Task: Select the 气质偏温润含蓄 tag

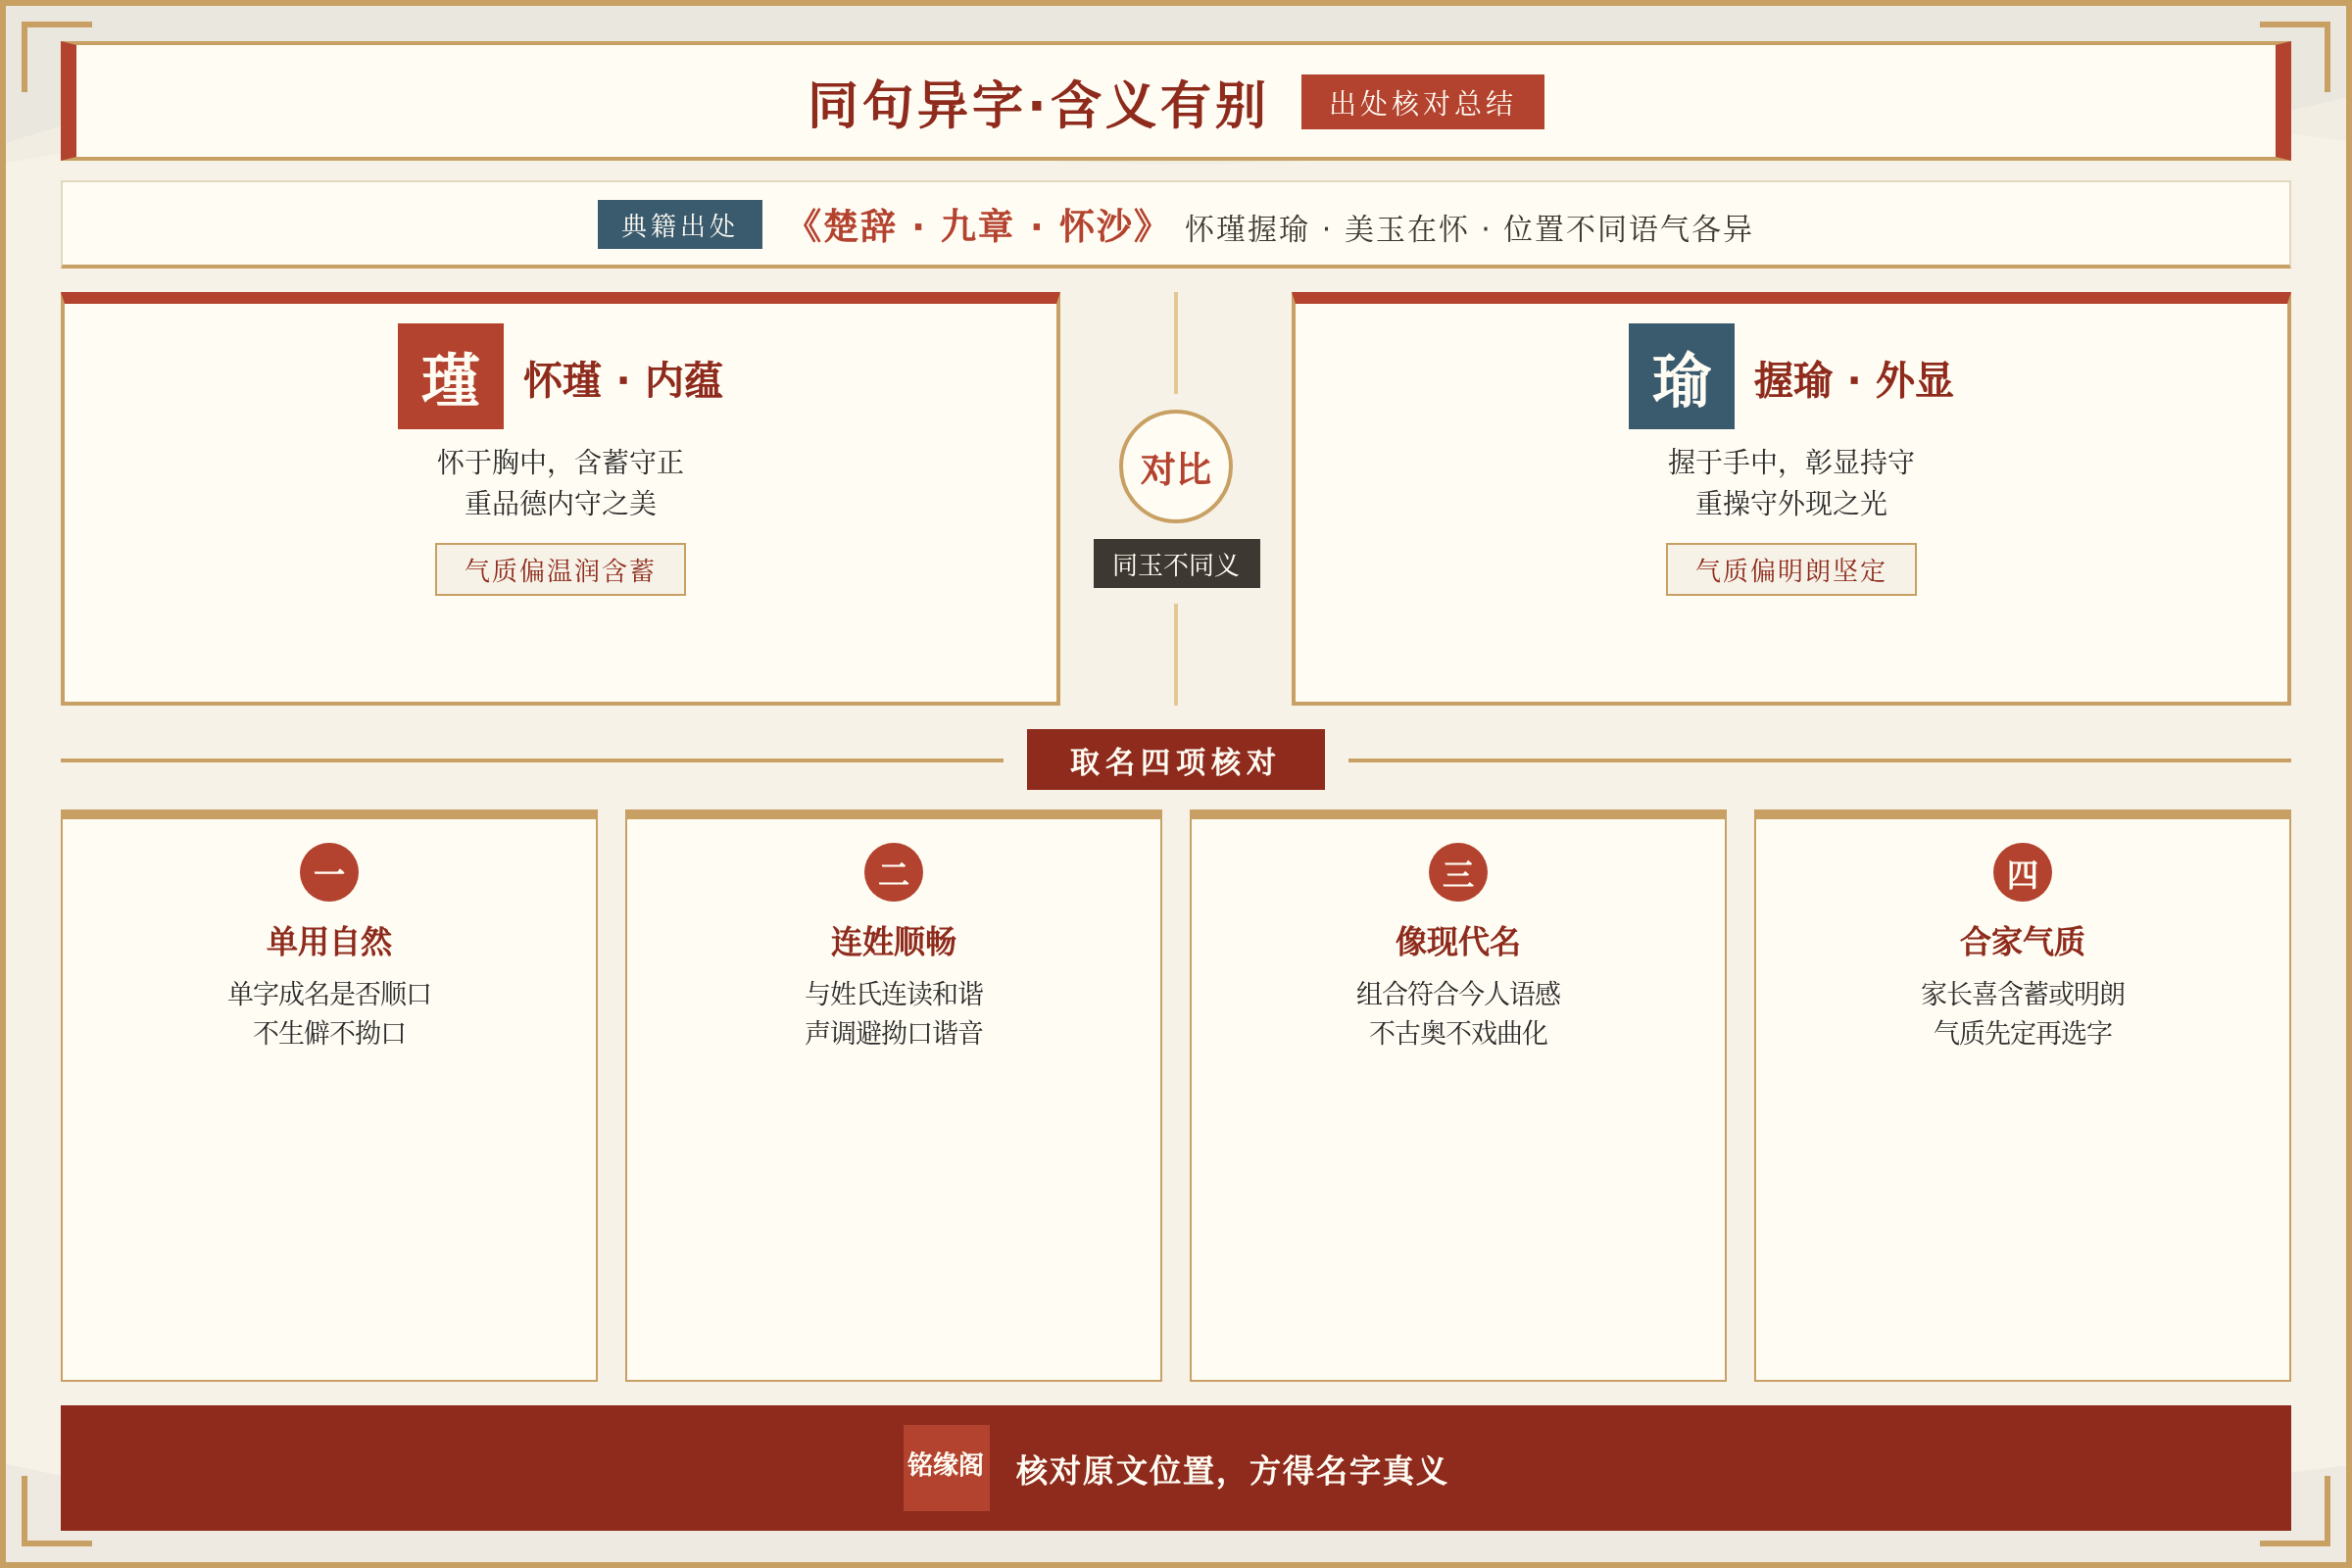Action: (560, 570)
